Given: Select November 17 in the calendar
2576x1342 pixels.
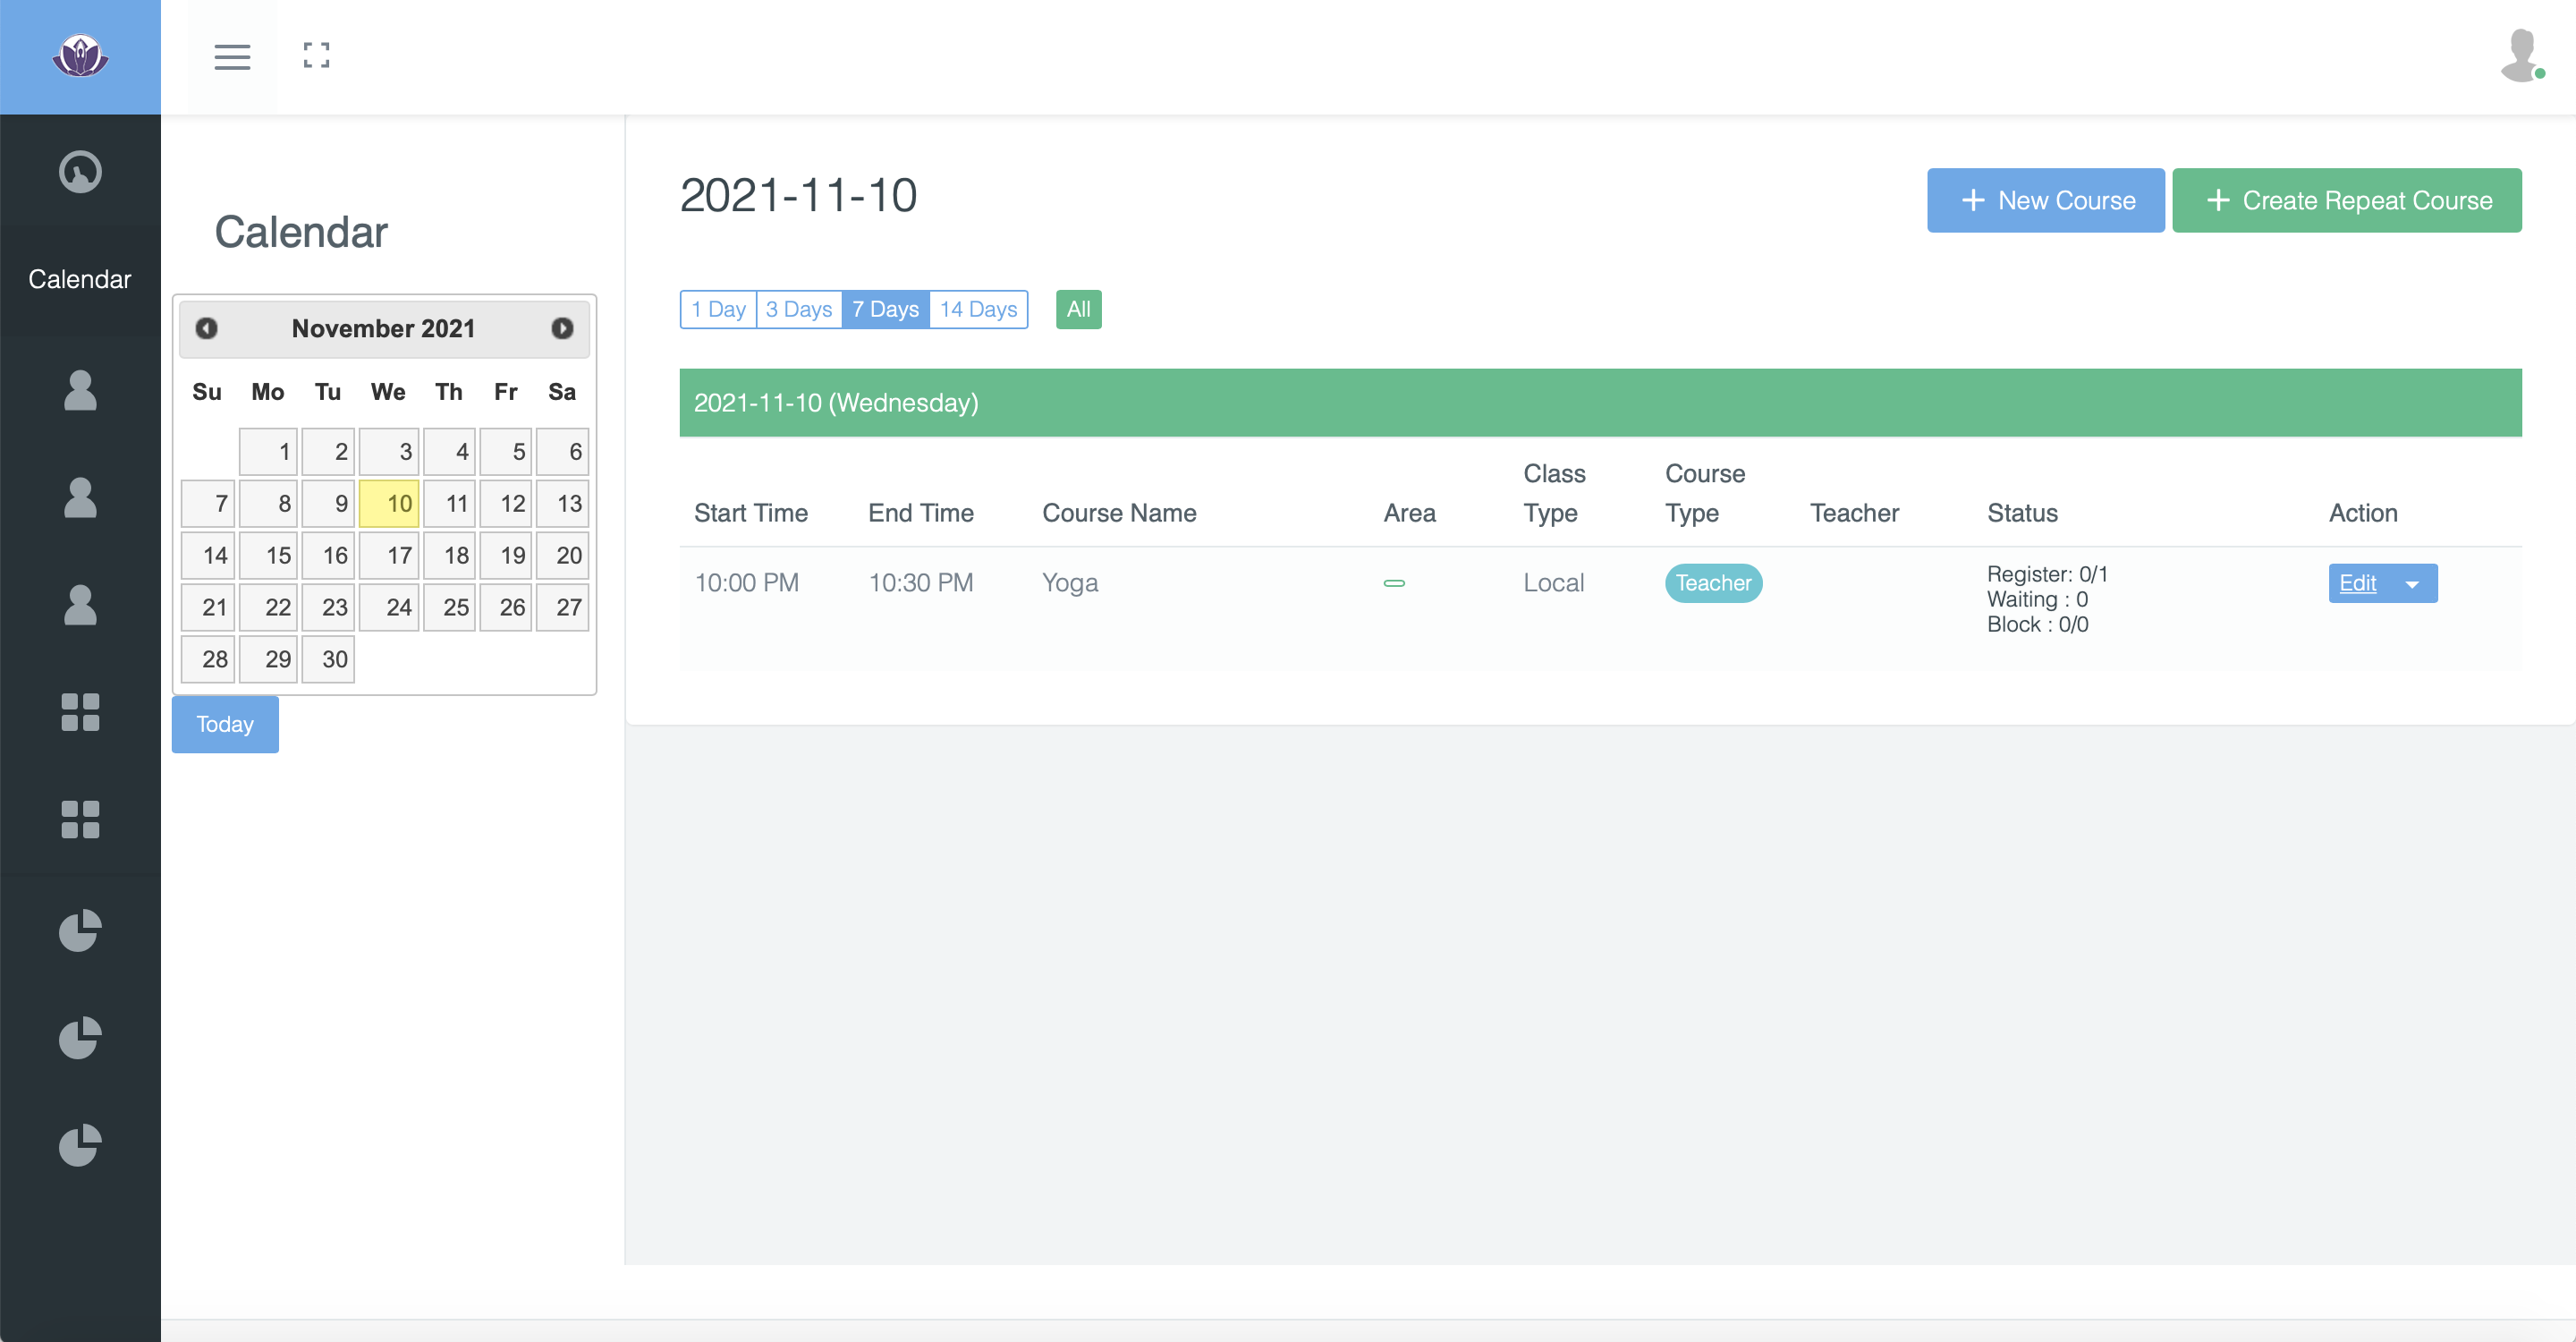Looking at the screenshot, I should (388, 555).
